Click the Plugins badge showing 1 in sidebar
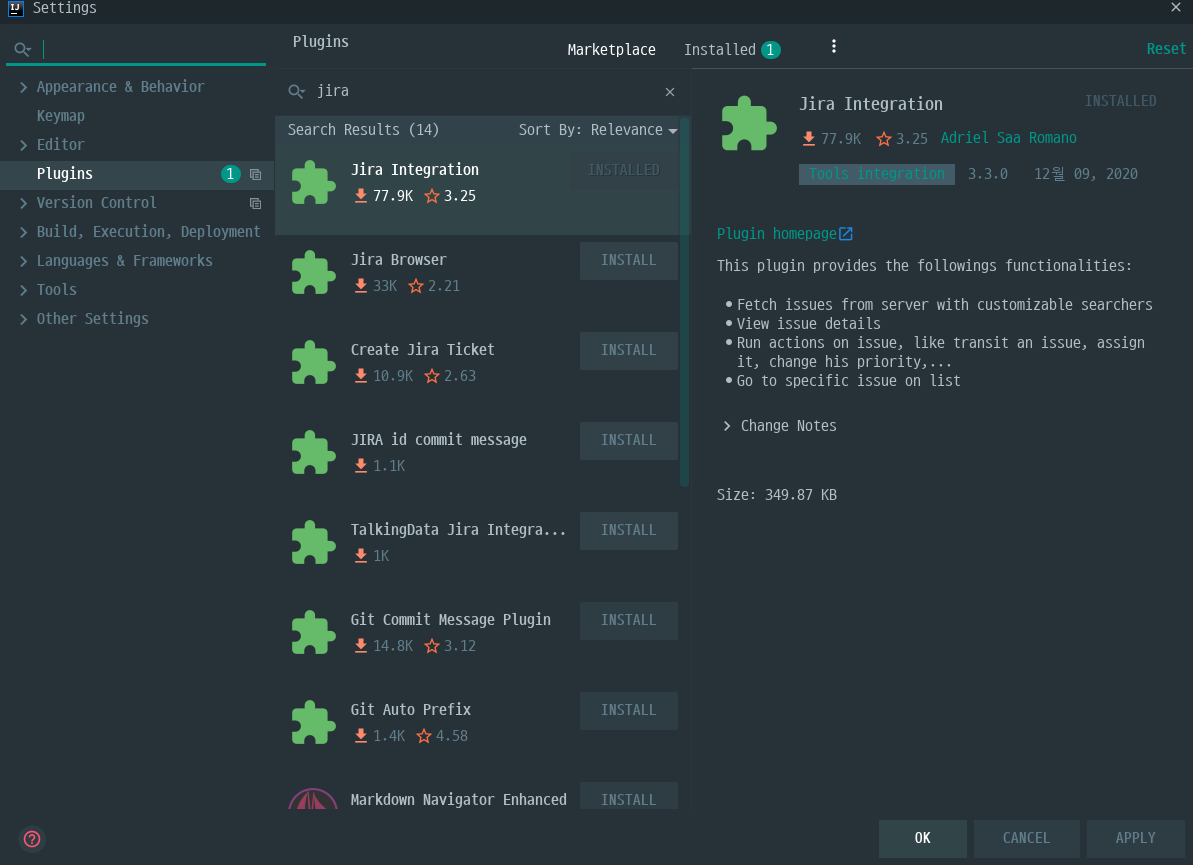This screenshot has width=1193, height=865. tap(231, 174)
